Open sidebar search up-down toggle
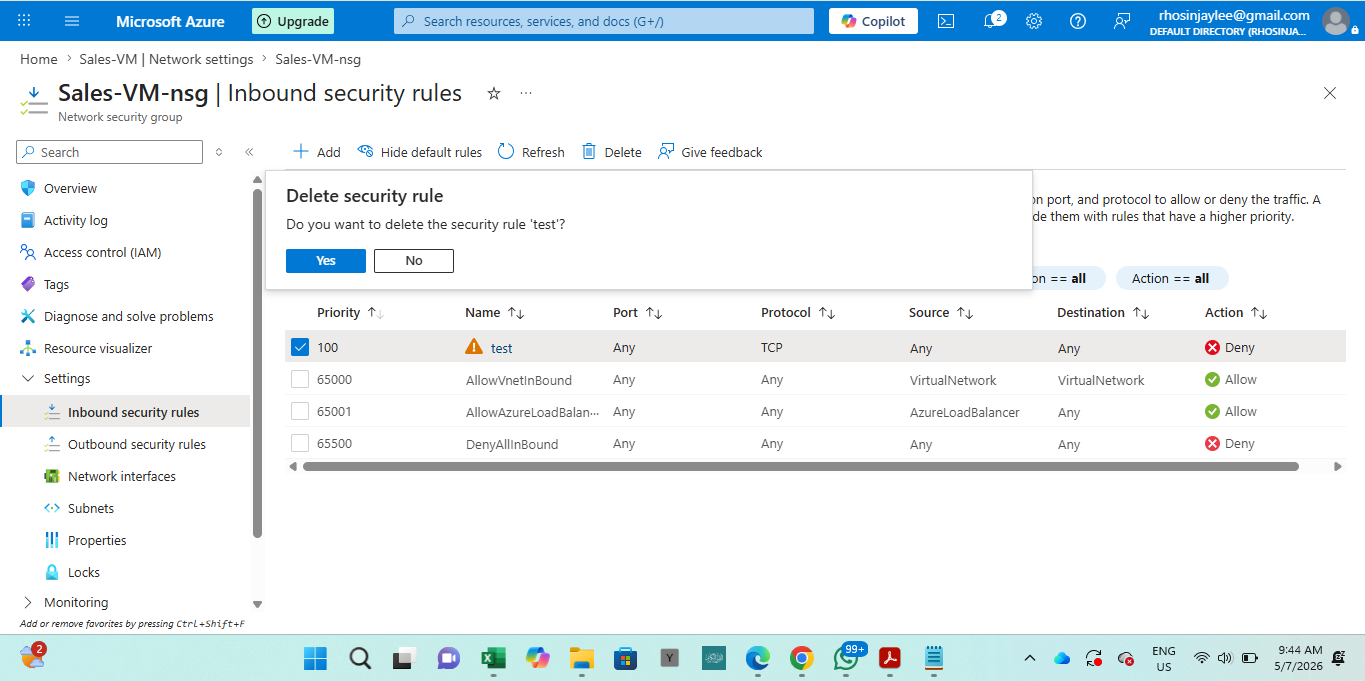 [219, 152]
